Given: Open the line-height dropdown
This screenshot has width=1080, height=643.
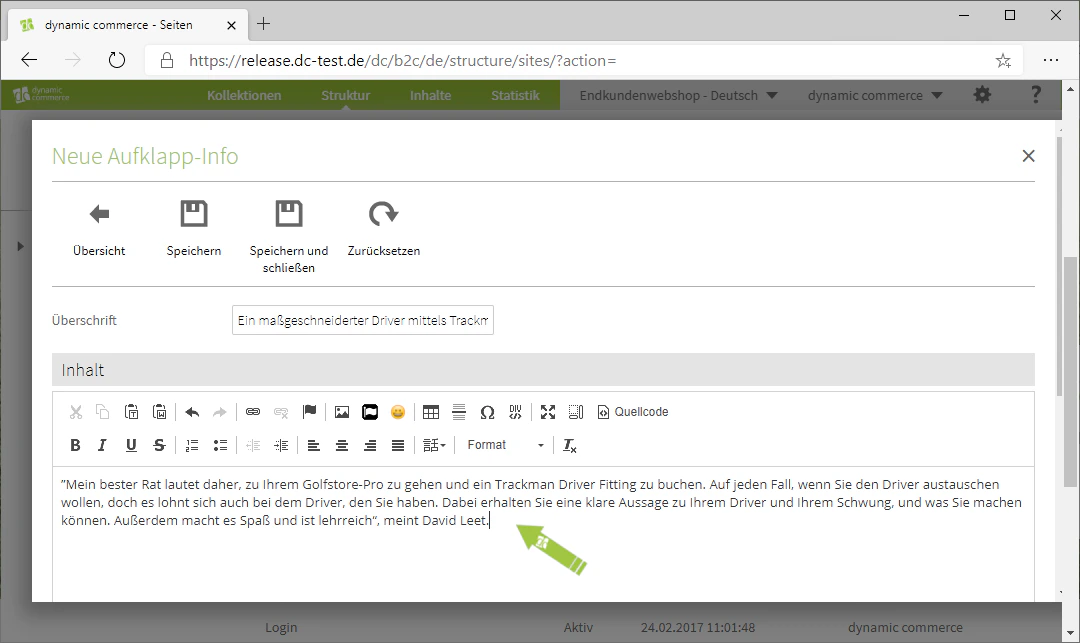Looking at the screenshot, I should tap(435, 445).
